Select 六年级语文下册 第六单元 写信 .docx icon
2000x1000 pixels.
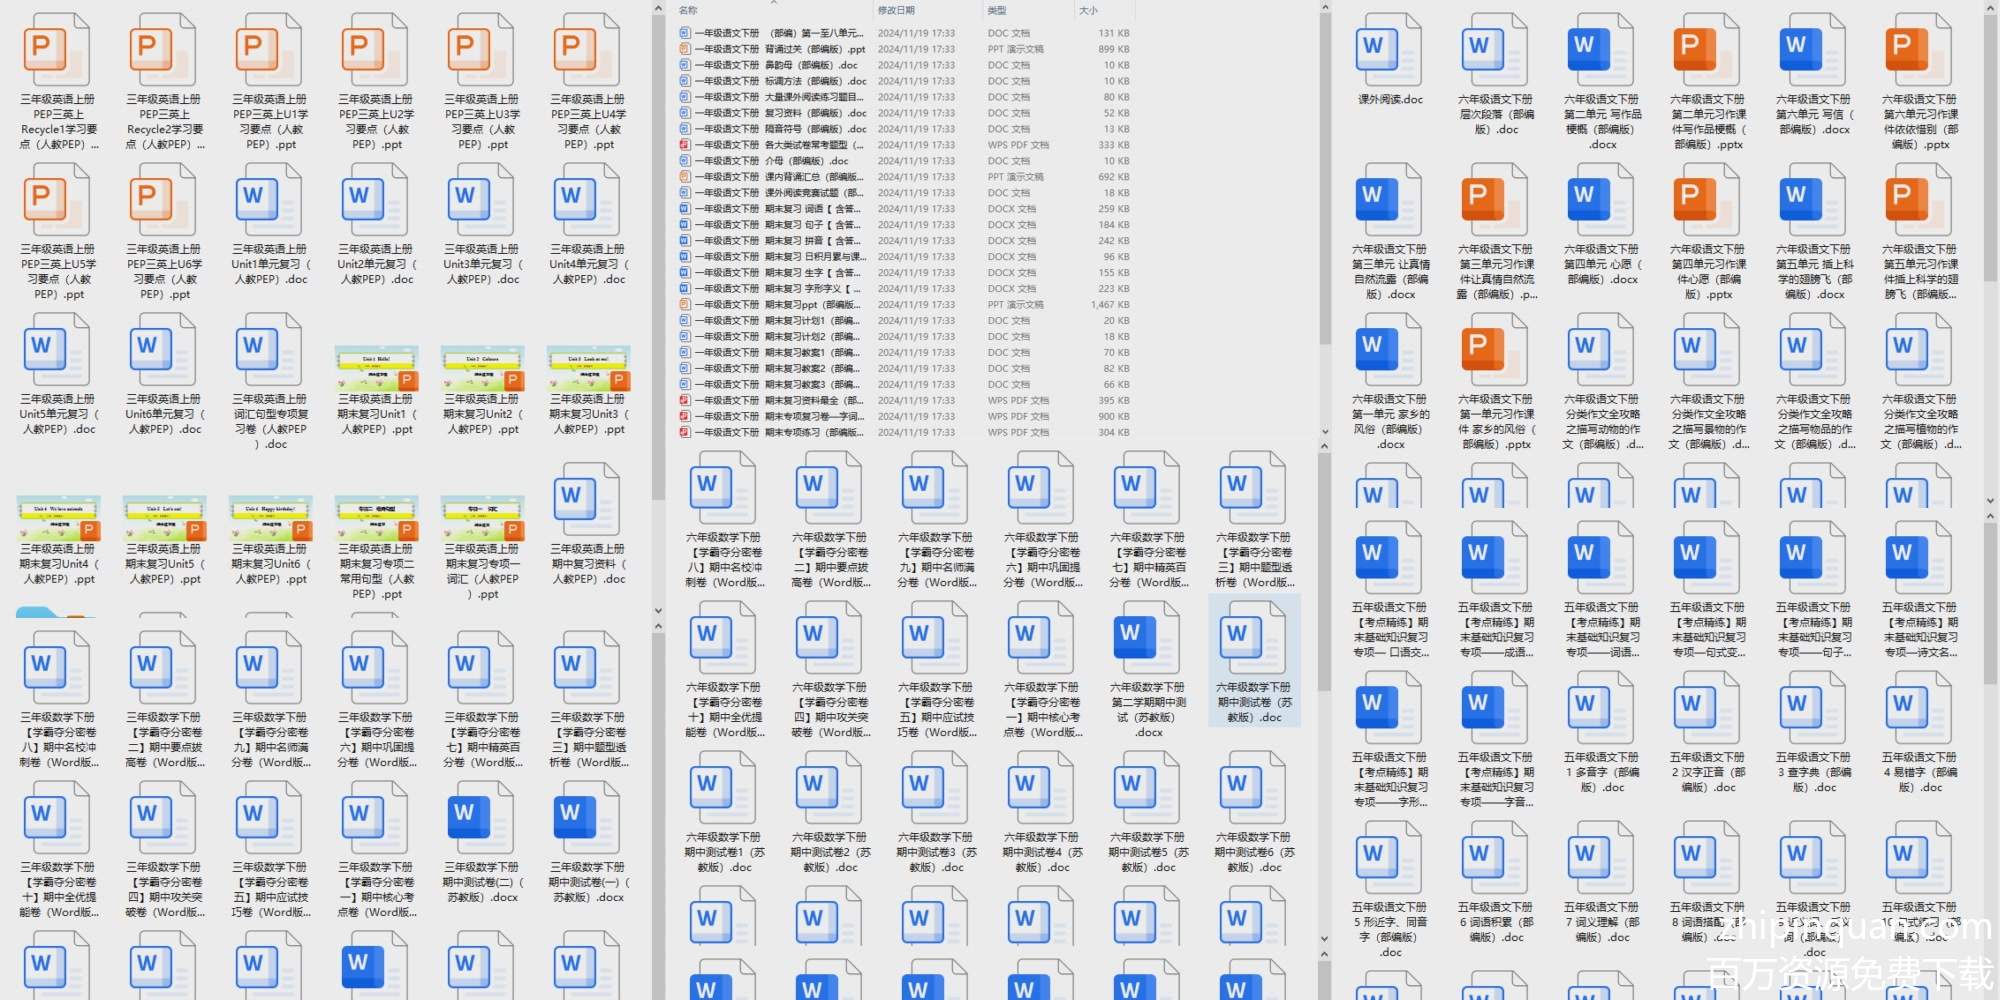1813,50
